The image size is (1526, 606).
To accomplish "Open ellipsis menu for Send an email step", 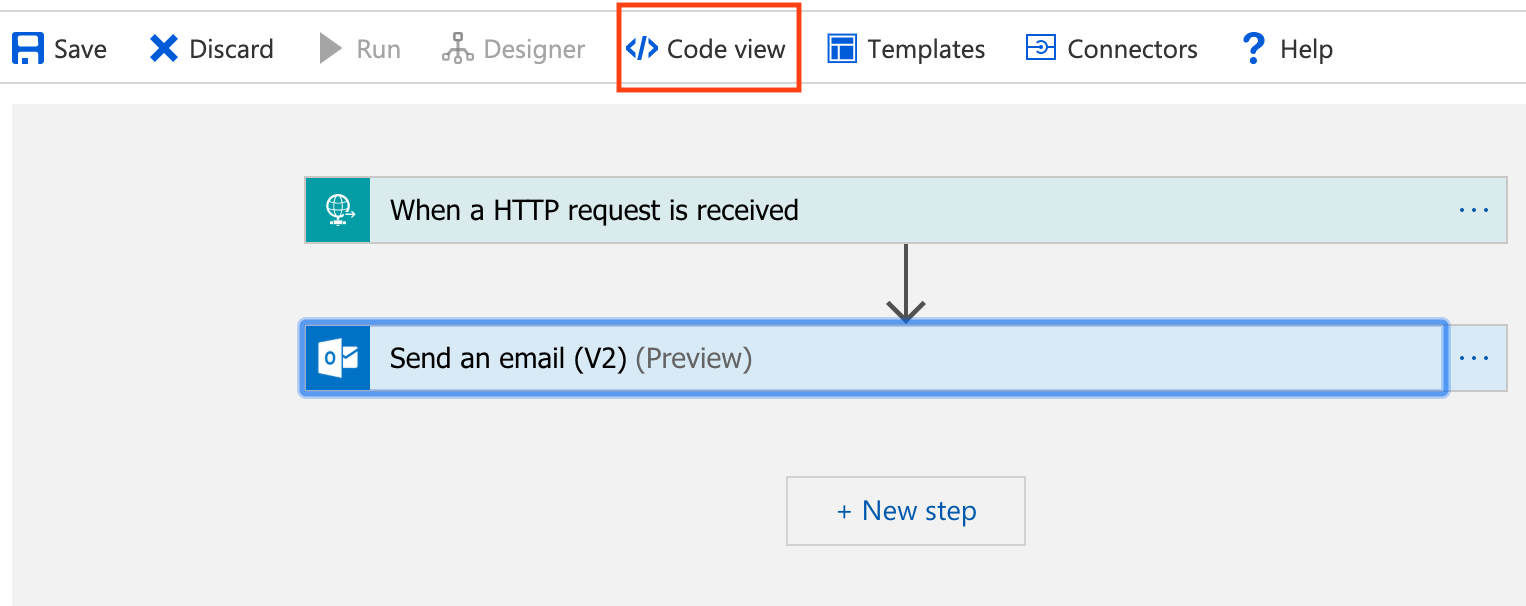I will click(1475, 358).
